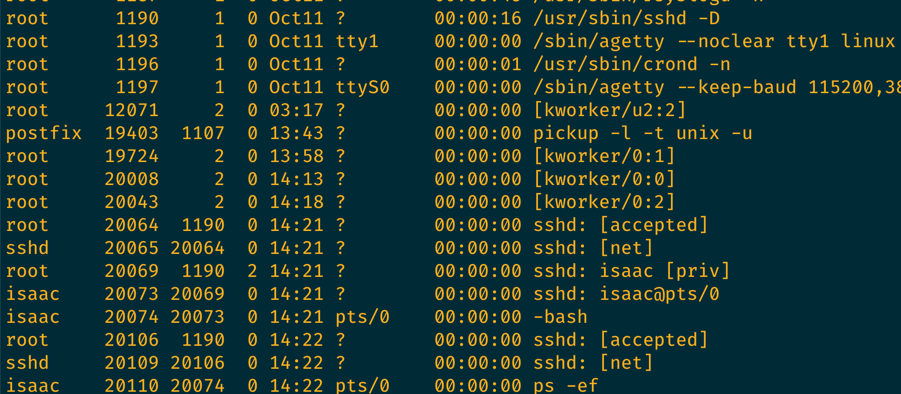Image resolution: width=901 pixels, height=394 pixels.
Task: Click the sshd: isaac@pts/0 text
Action: click(x=626, y=294)
